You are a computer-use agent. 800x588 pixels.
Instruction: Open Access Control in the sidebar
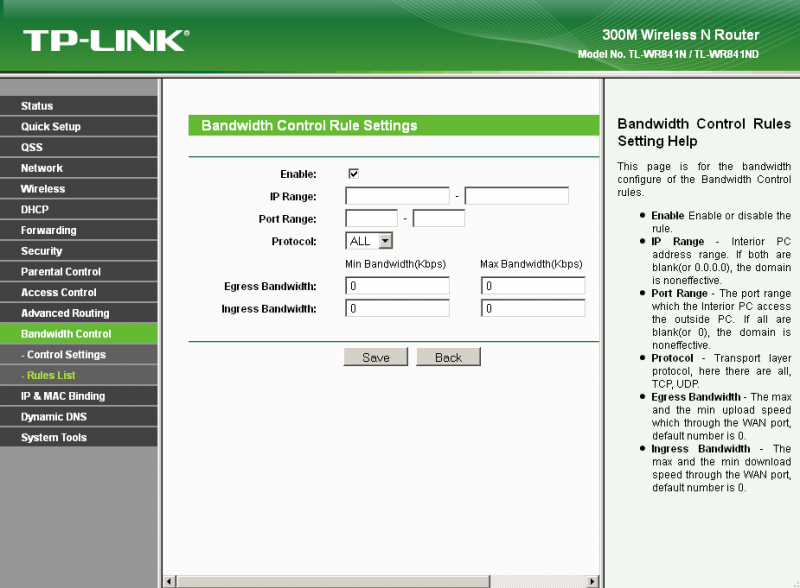pyautogui.click(x=79, y=292)
